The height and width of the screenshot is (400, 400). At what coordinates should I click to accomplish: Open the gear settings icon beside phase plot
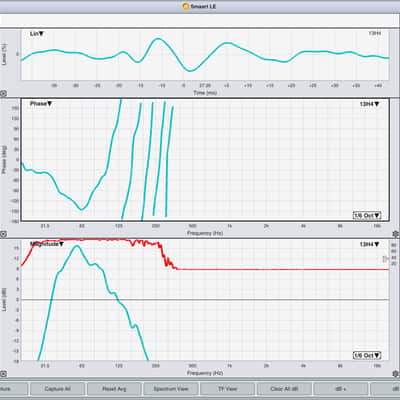396,234
